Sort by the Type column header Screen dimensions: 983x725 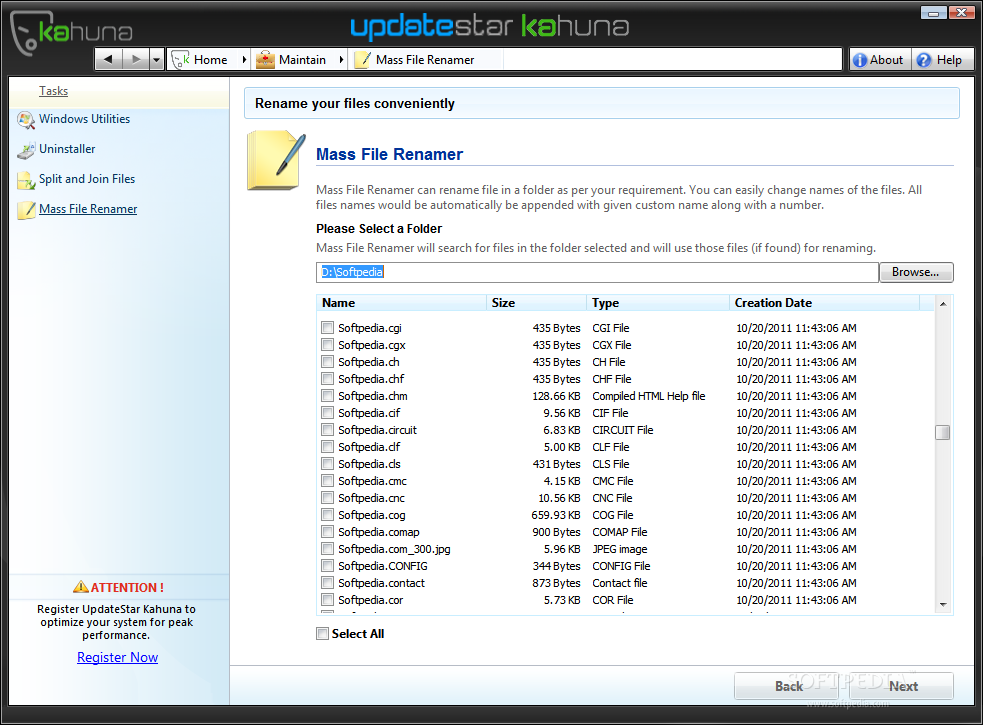[x=658, y=303]
